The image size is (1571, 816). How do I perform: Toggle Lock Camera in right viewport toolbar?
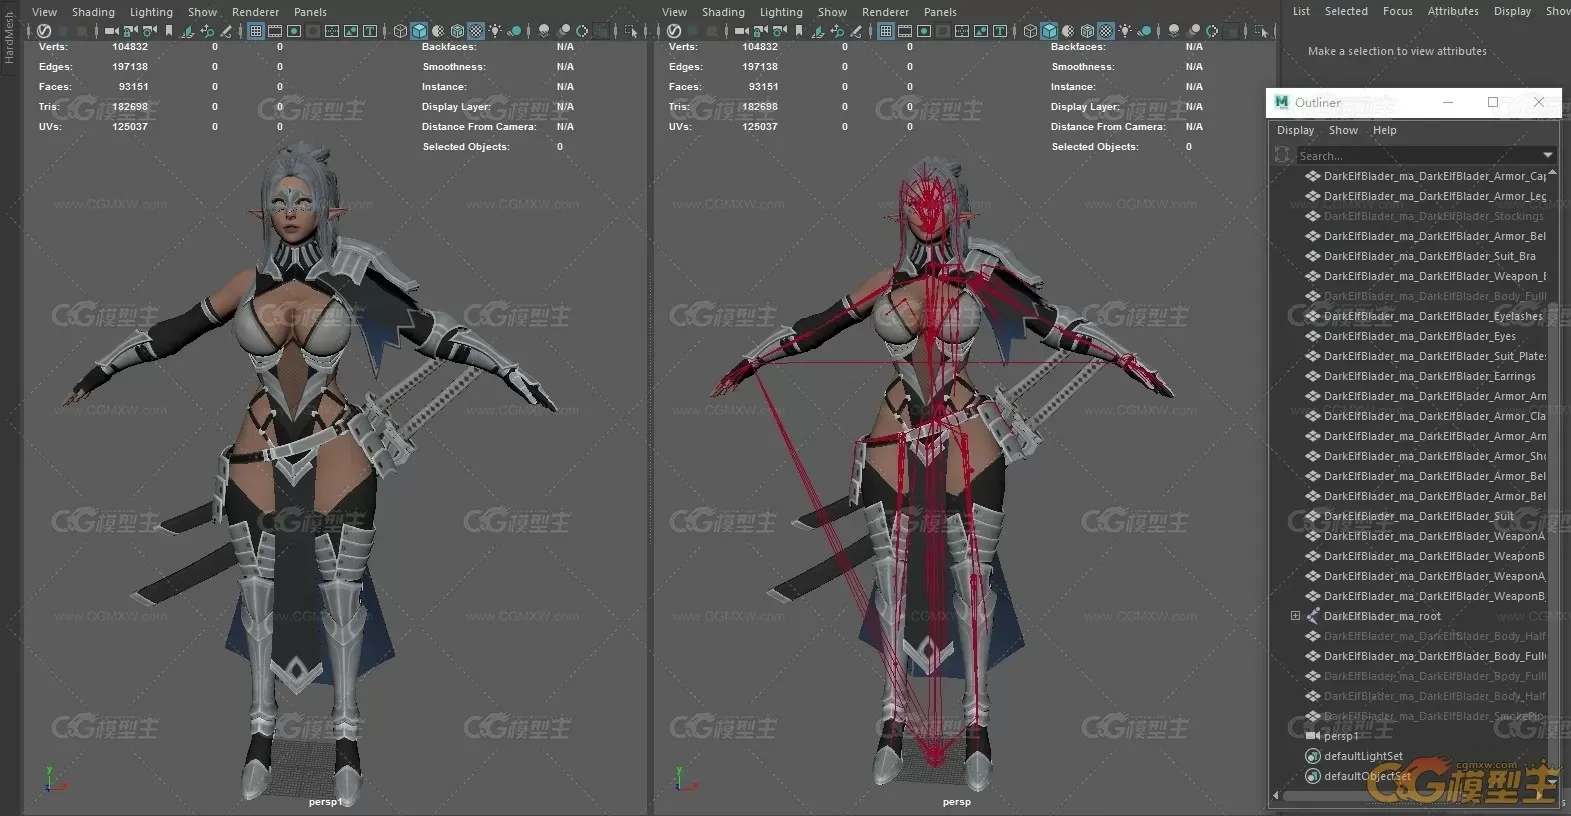[760, 31]
